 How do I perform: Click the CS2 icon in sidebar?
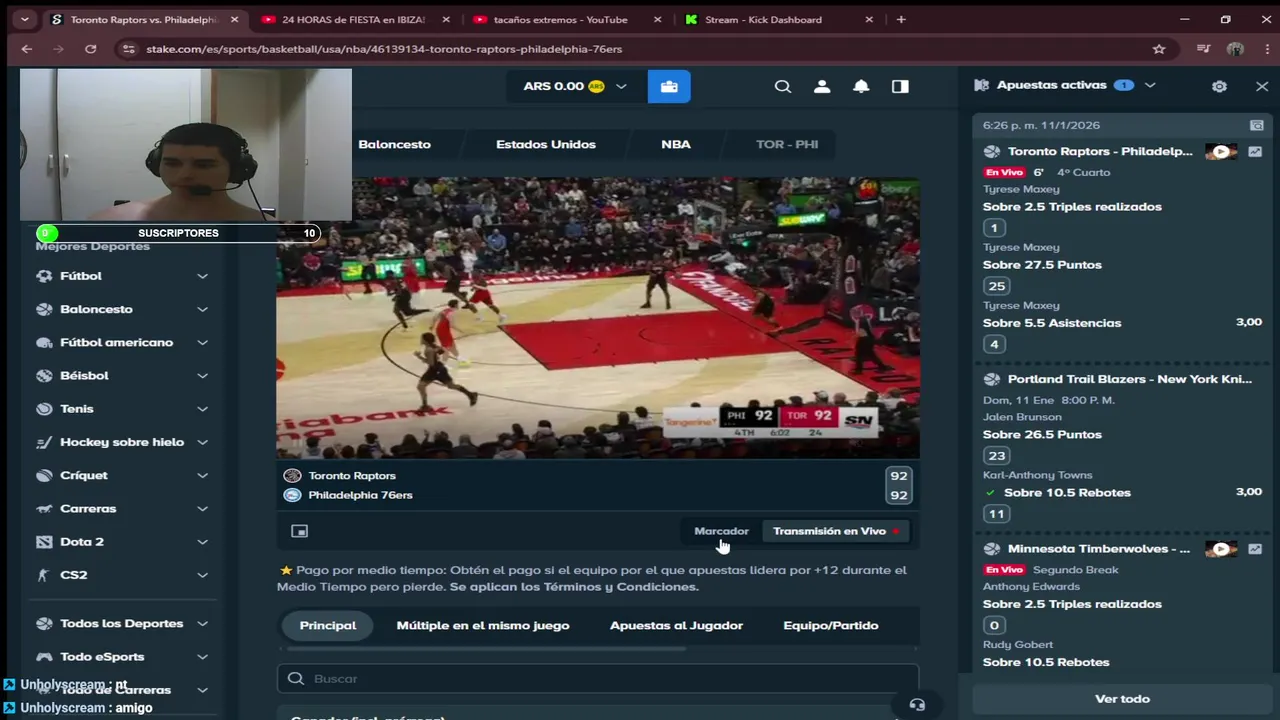pos(44,575)
